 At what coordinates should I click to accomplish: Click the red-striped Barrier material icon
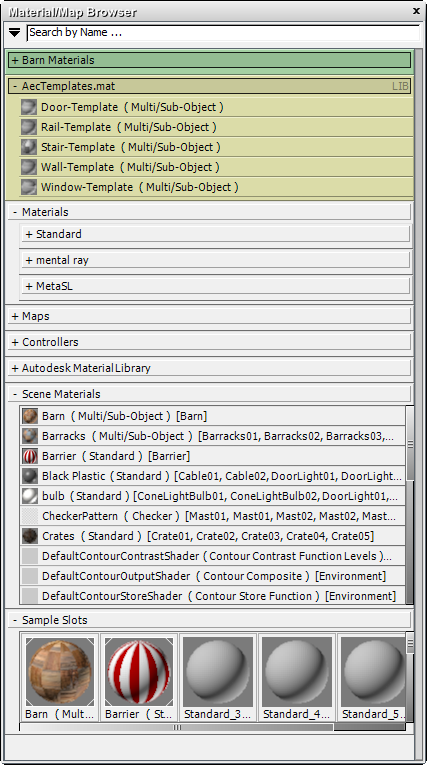pyautogui.click(x=30, y=456)
